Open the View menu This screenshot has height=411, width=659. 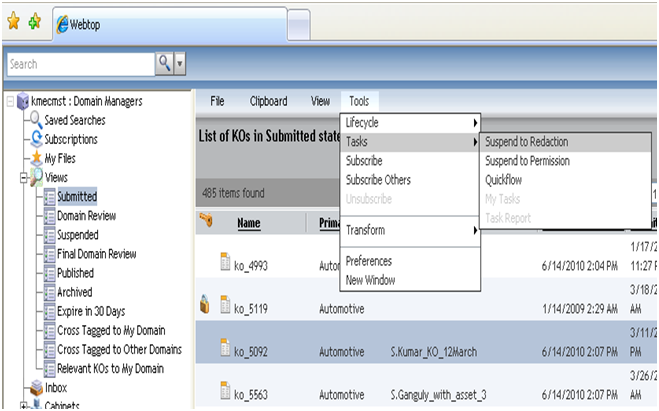[x=320, y=101]
